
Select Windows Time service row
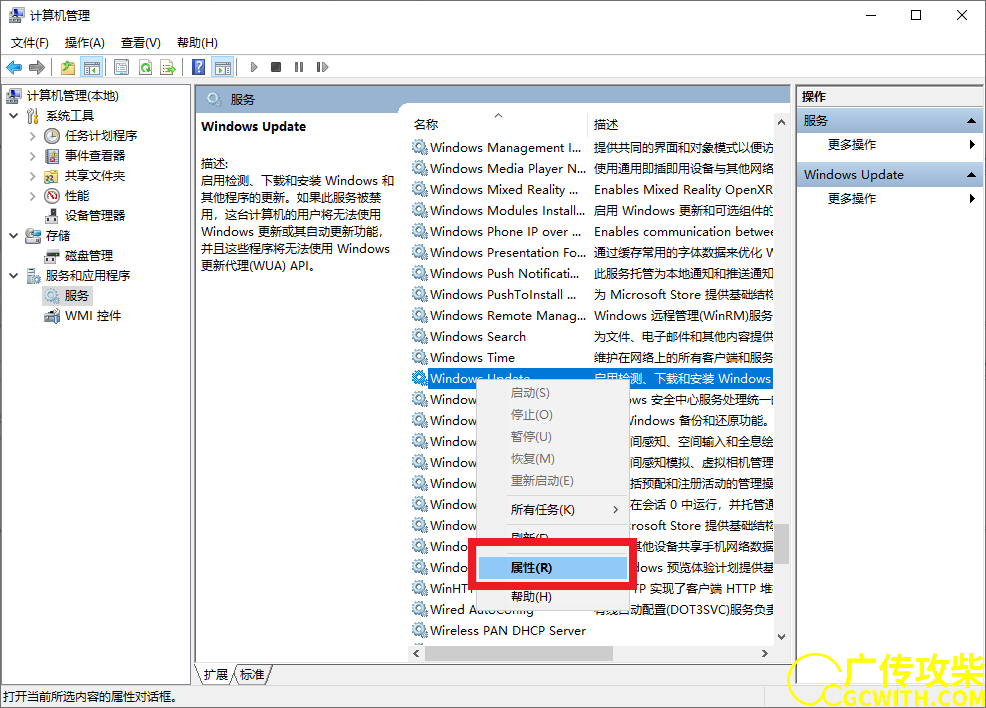coord(592,358)
